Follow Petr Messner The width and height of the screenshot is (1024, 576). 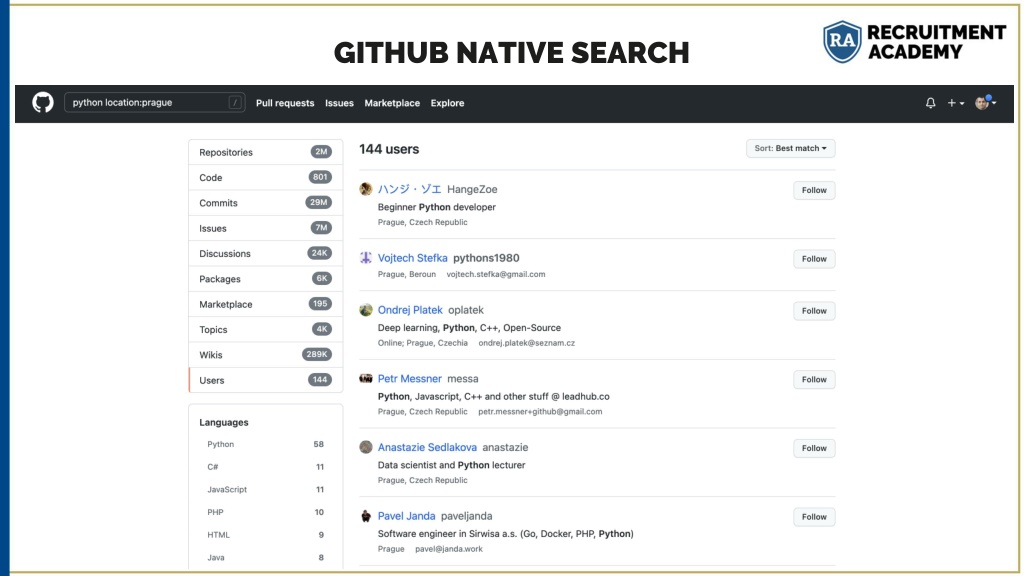point(814,379)
